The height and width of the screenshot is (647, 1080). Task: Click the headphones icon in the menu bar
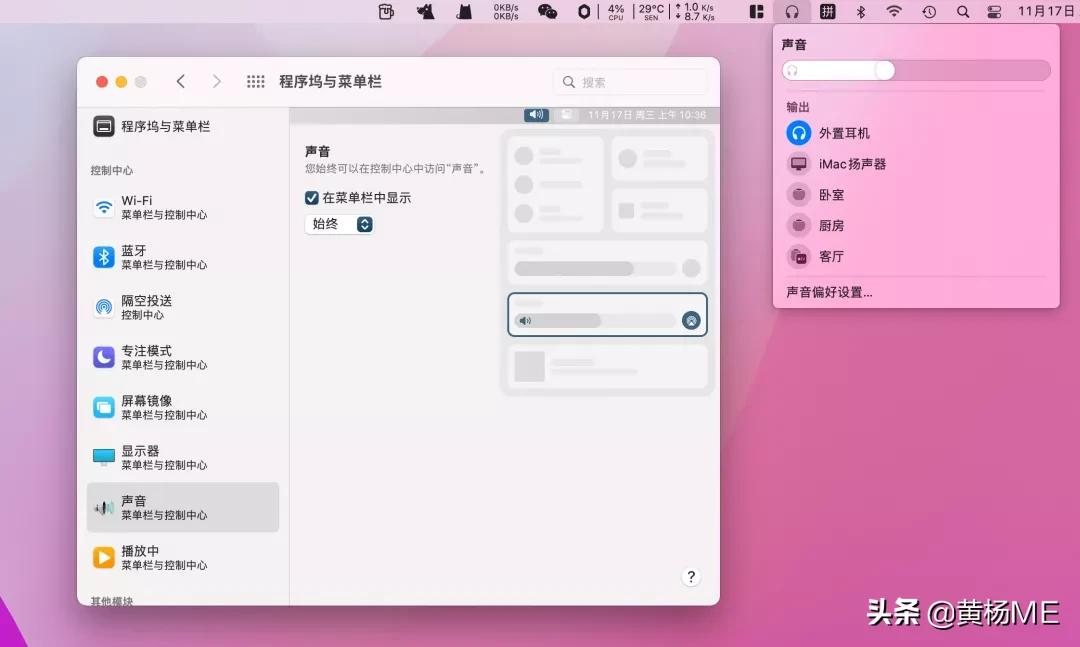click(x=793, y=12)
